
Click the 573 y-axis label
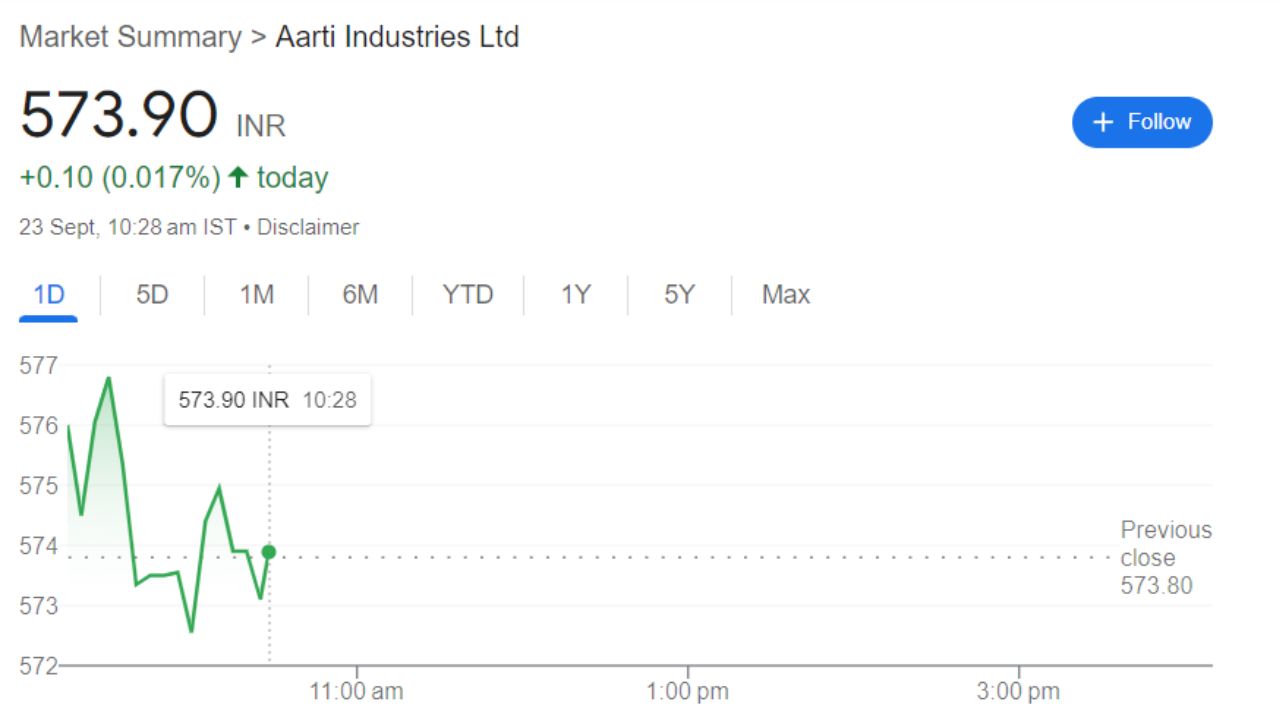[39, 605]
